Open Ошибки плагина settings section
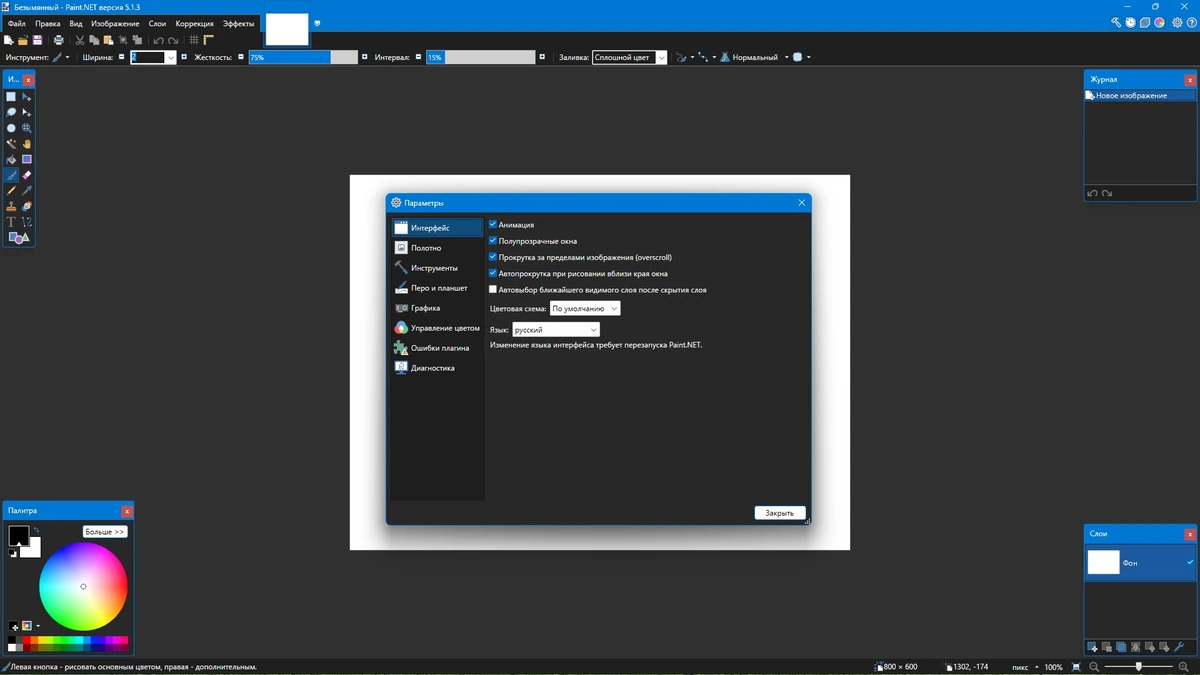Viewport: 1200px width, 675px height. point(438,348)
